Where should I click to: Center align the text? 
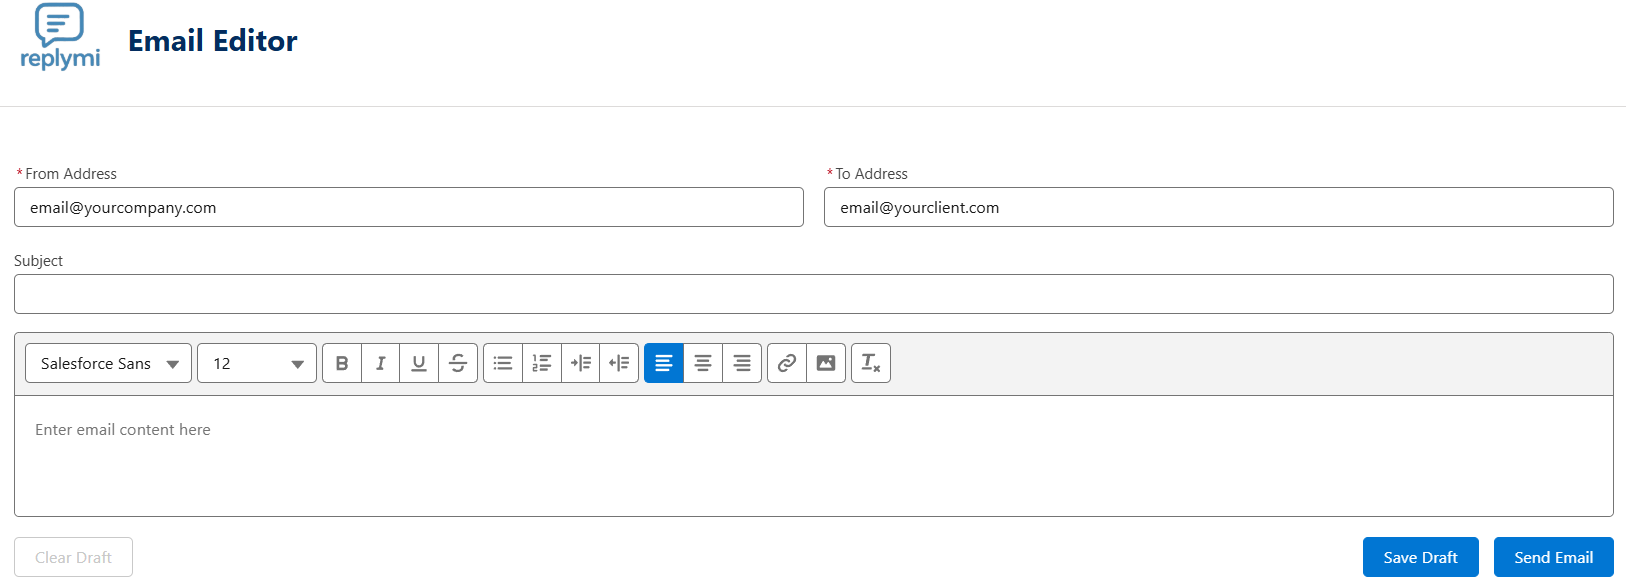click(703, 363)
